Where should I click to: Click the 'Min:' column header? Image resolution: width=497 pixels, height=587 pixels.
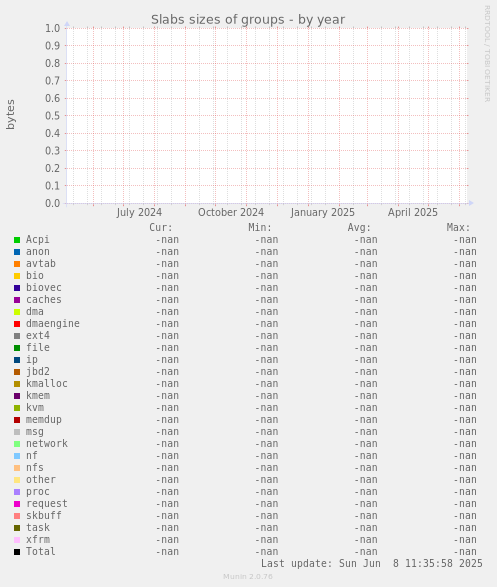260,227
